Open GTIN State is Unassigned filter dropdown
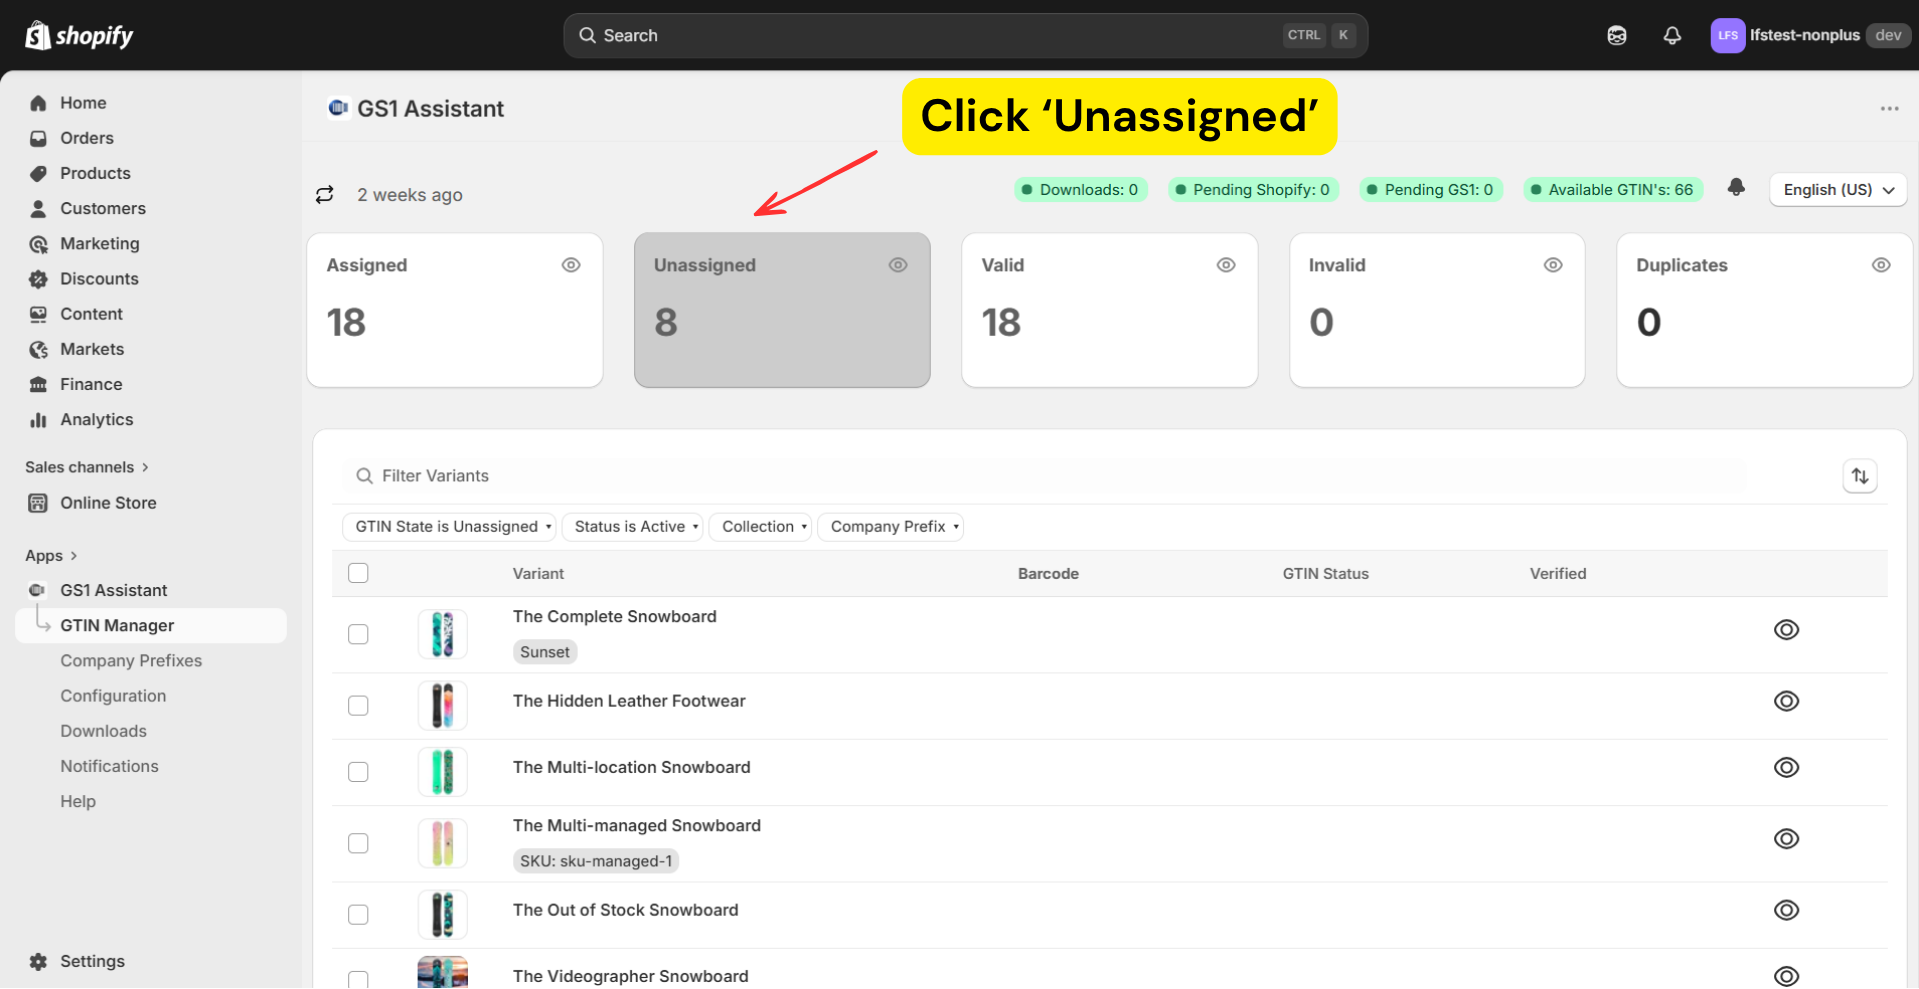This screenshot has width=1919, height=989. click(449, 527)
